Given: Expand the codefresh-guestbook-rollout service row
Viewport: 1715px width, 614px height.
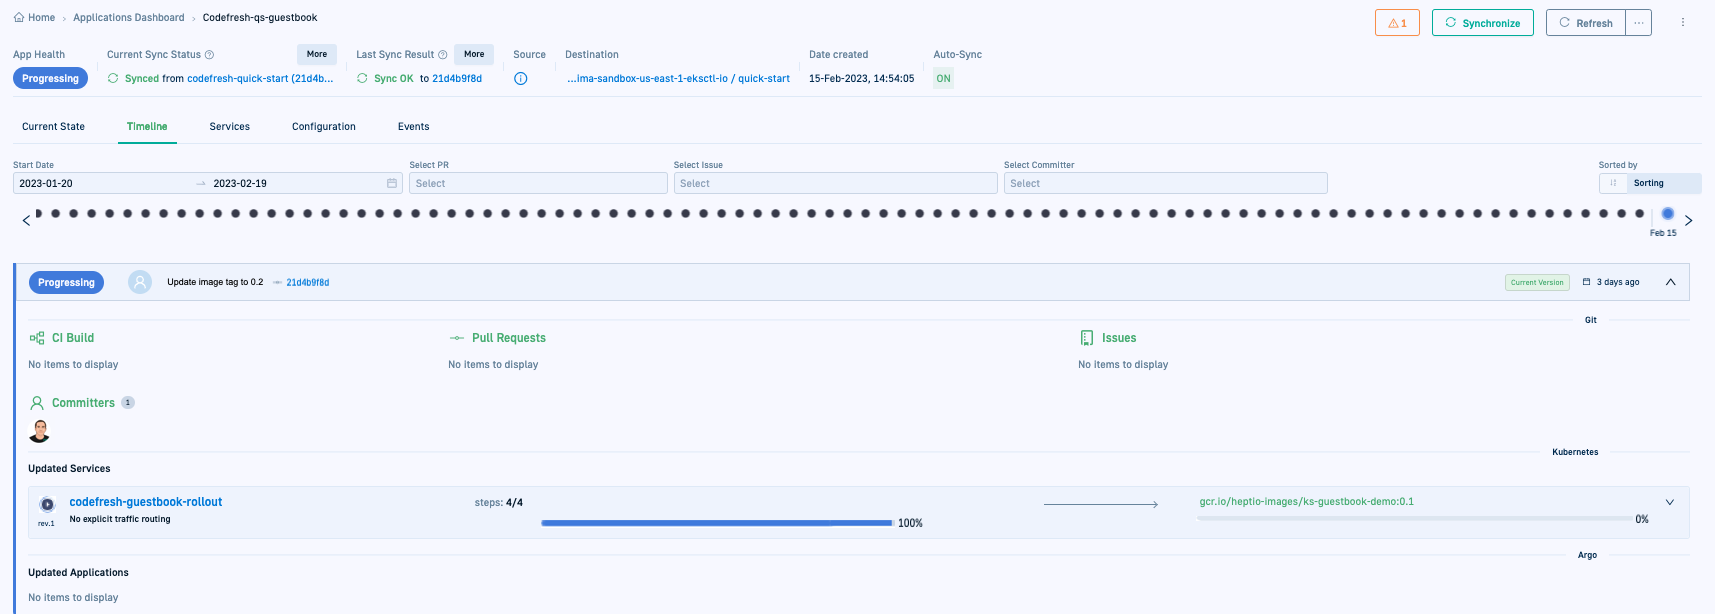Looking at the screenshot, I should pos(1669,502).
